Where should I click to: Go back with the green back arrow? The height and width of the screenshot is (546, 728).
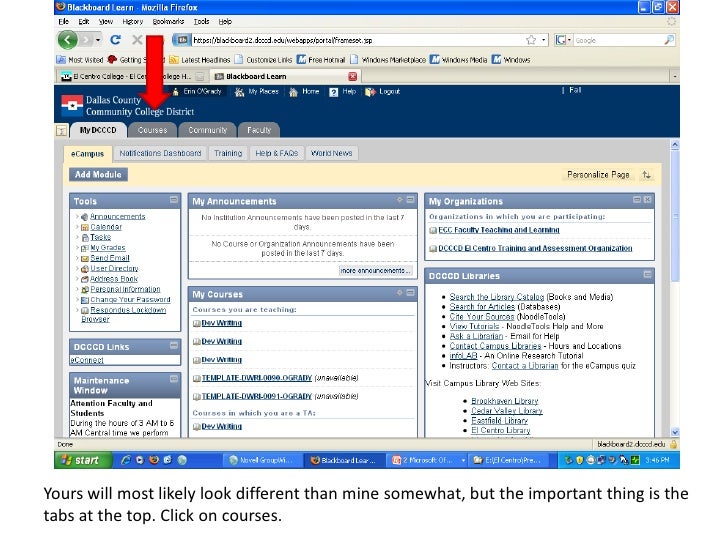[68, 40]
